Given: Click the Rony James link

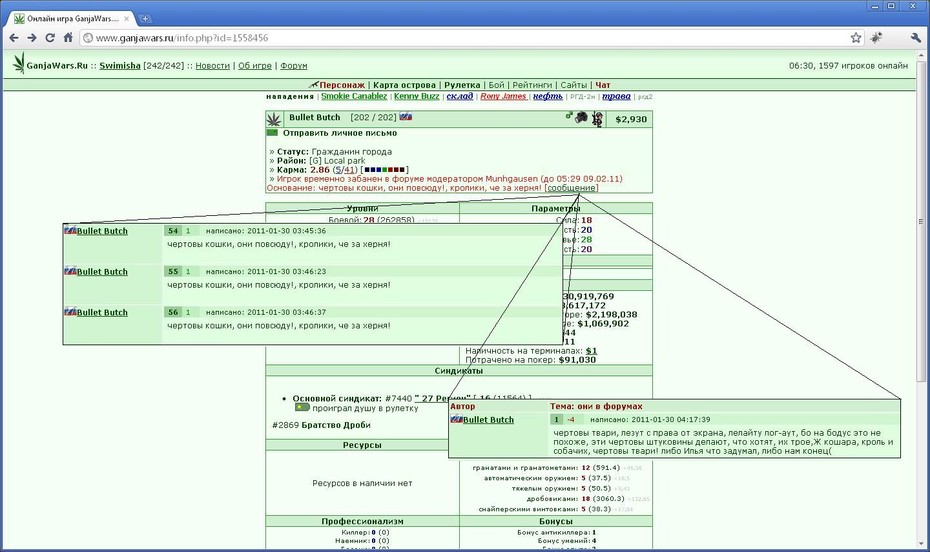Looking at the screenshot, I should point(503,96).
